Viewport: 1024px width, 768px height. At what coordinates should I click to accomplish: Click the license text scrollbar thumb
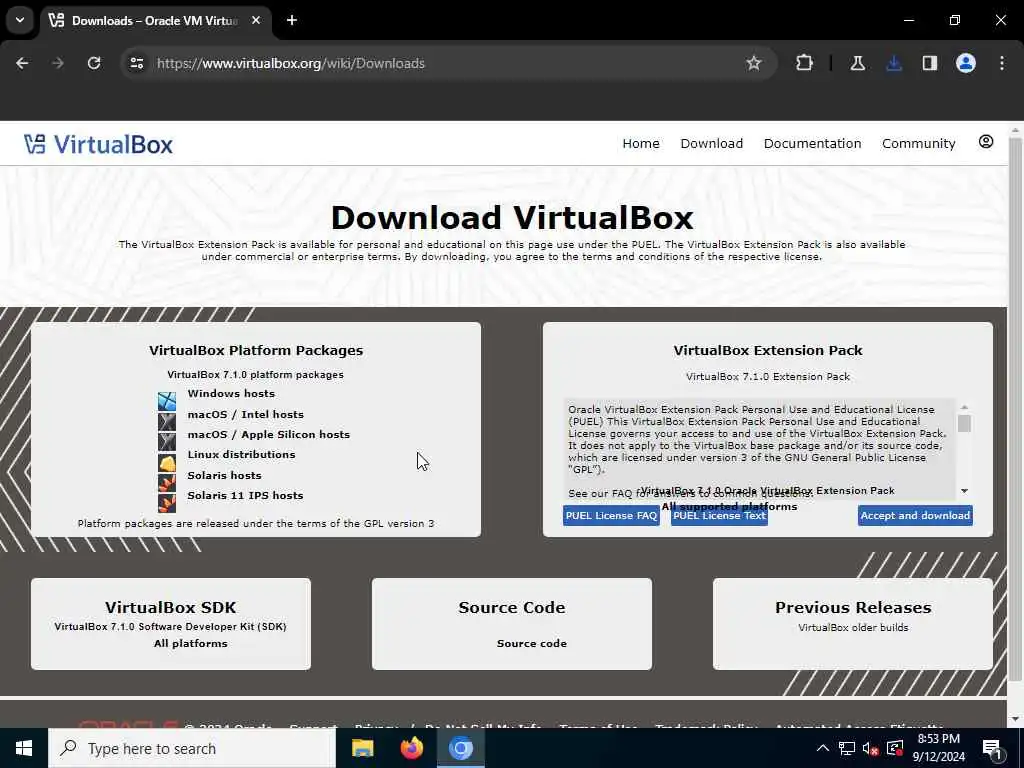[x=964, y=423]
